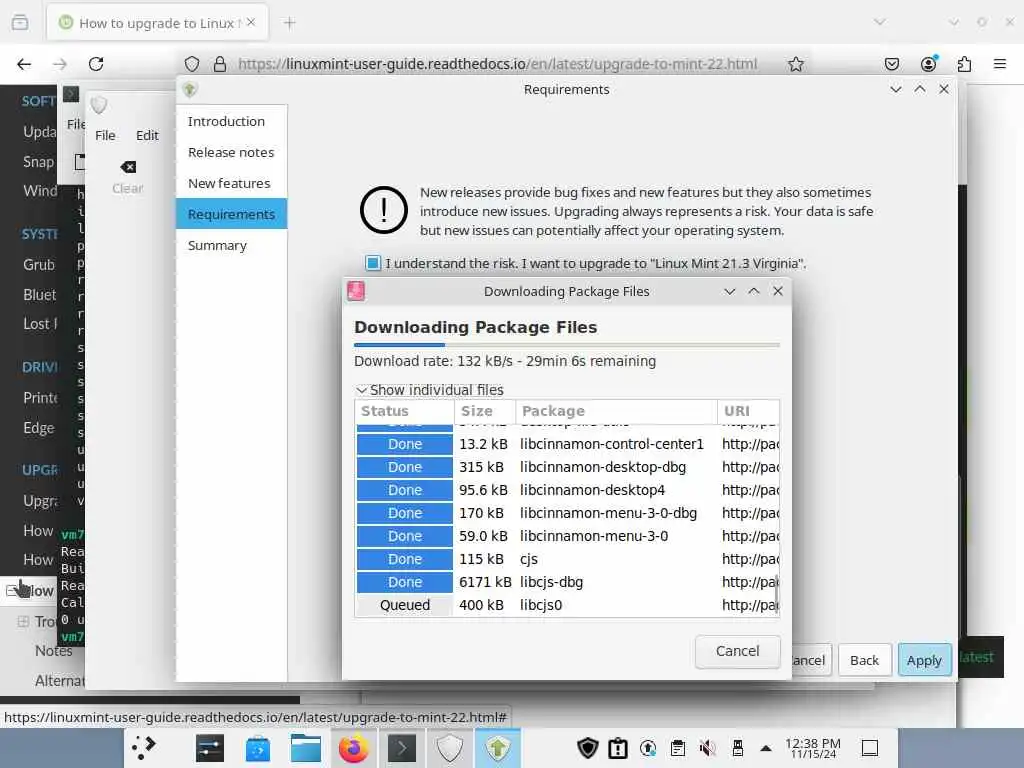Expand hidden system tray icons arrow
This screenshot has width=1024, height=768.
(x=765, y=748)
